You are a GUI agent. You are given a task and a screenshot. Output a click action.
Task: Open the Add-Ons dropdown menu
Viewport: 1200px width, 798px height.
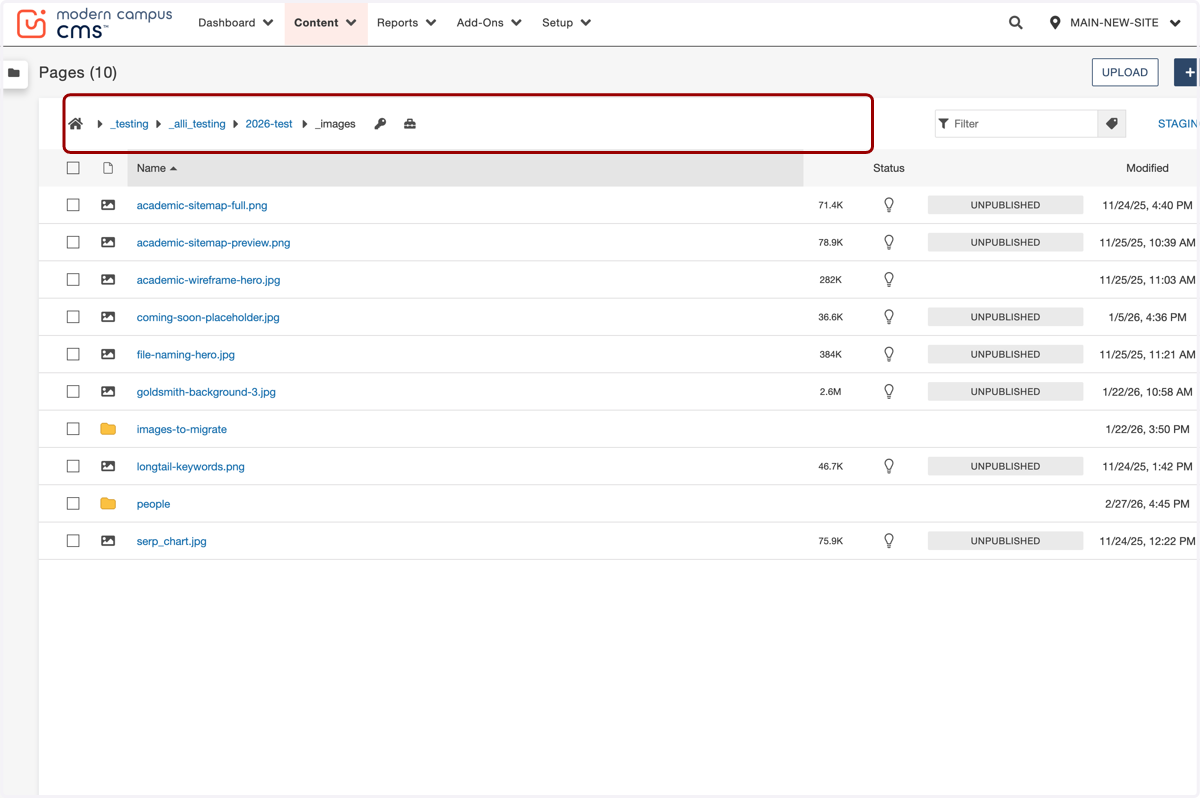tap(489, 23)
